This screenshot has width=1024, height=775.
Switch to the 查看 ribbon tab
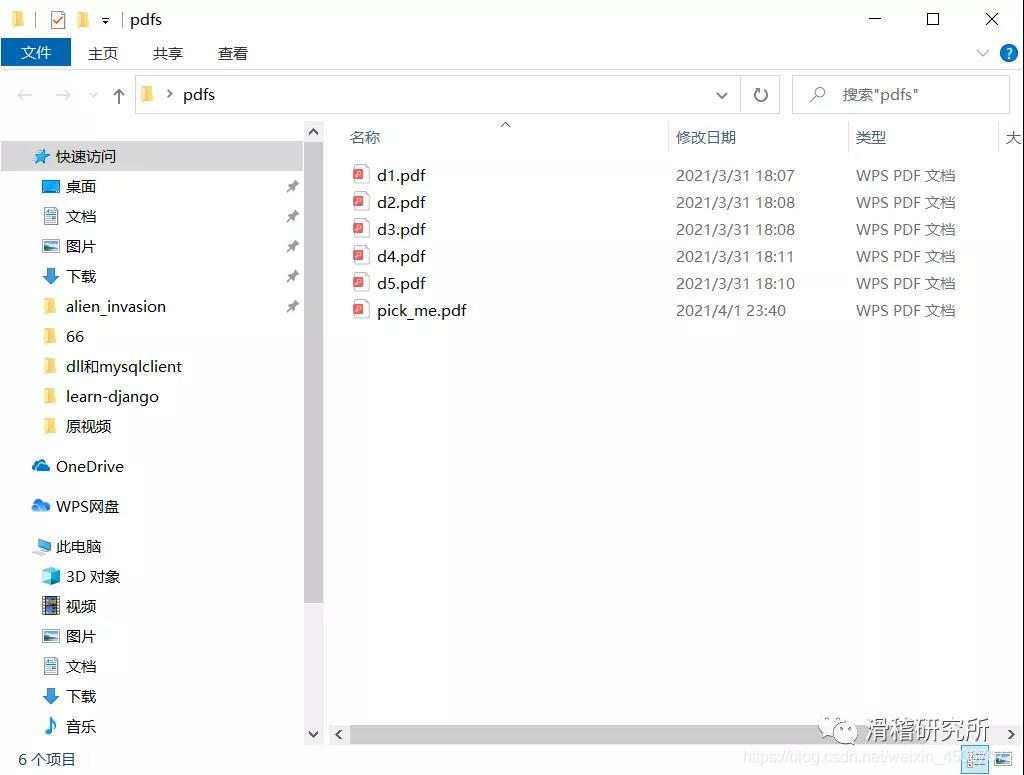tap(232, 54)
